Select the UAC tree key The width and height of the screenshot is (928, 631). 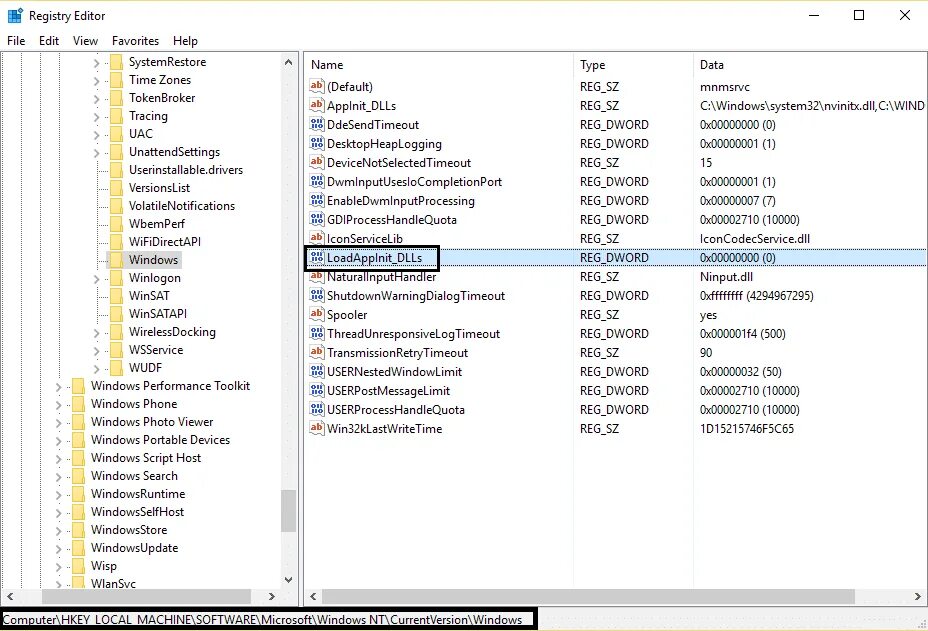tap(141, 134)
